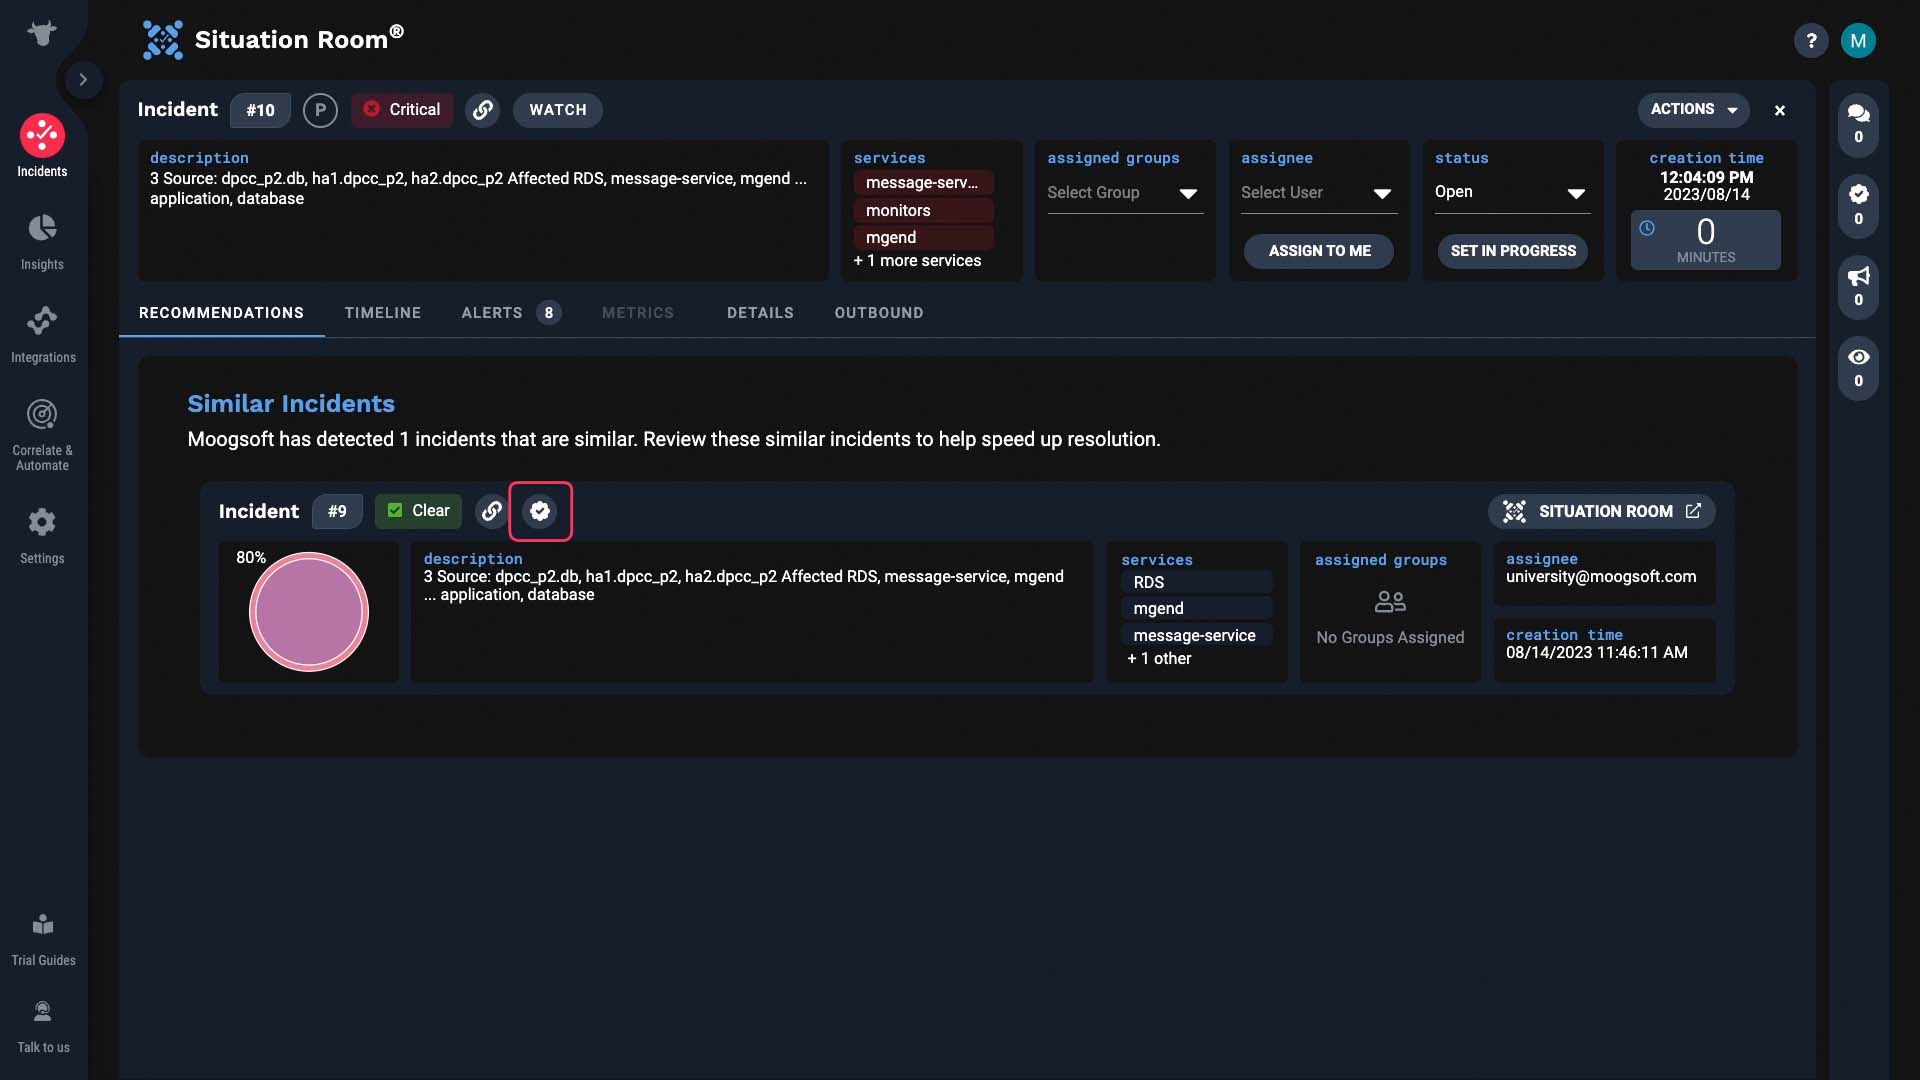1920x1080 pixels.
Task: Click the Critical severity badge
Action: 402,110
